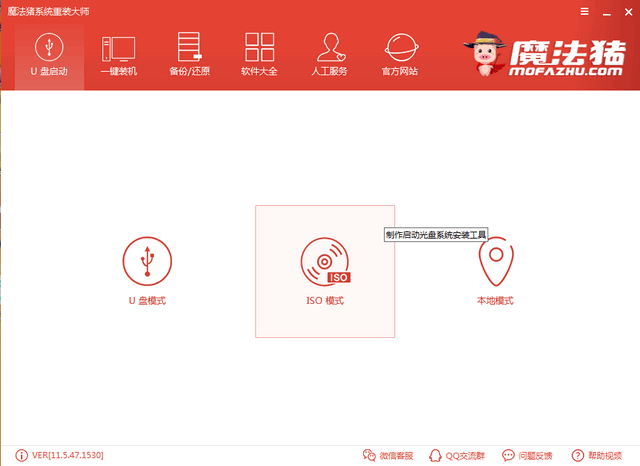Close the 魔法猪系统重装大师 window
The width and height of the screenshot is (640, 466).
(x=626, y=10)
